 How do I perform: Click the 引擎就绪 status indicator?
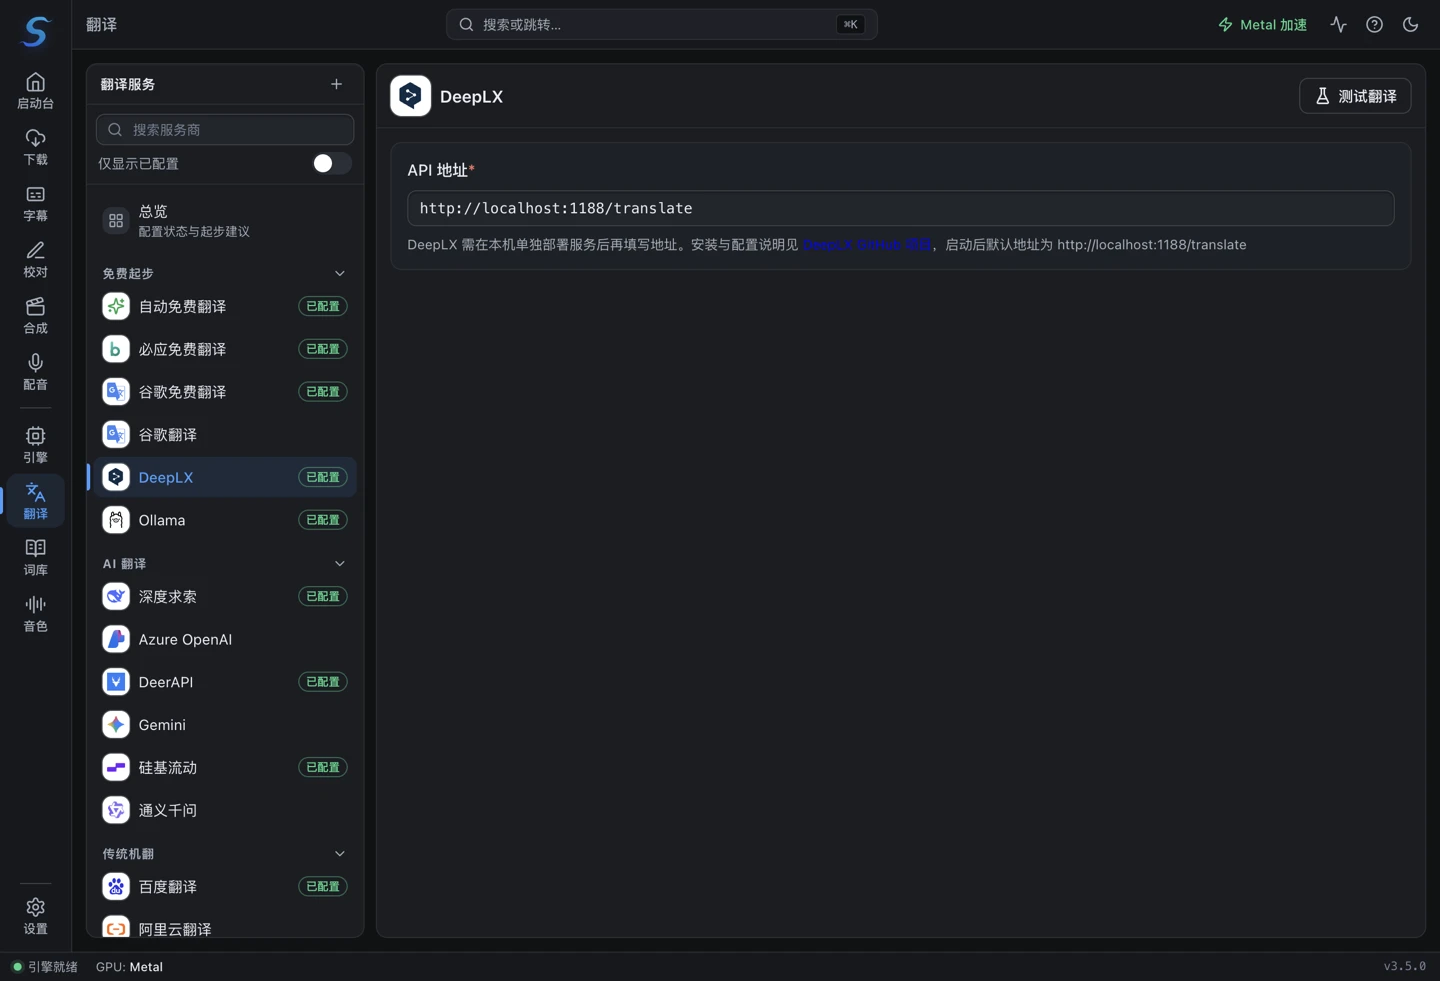point(45,967)
